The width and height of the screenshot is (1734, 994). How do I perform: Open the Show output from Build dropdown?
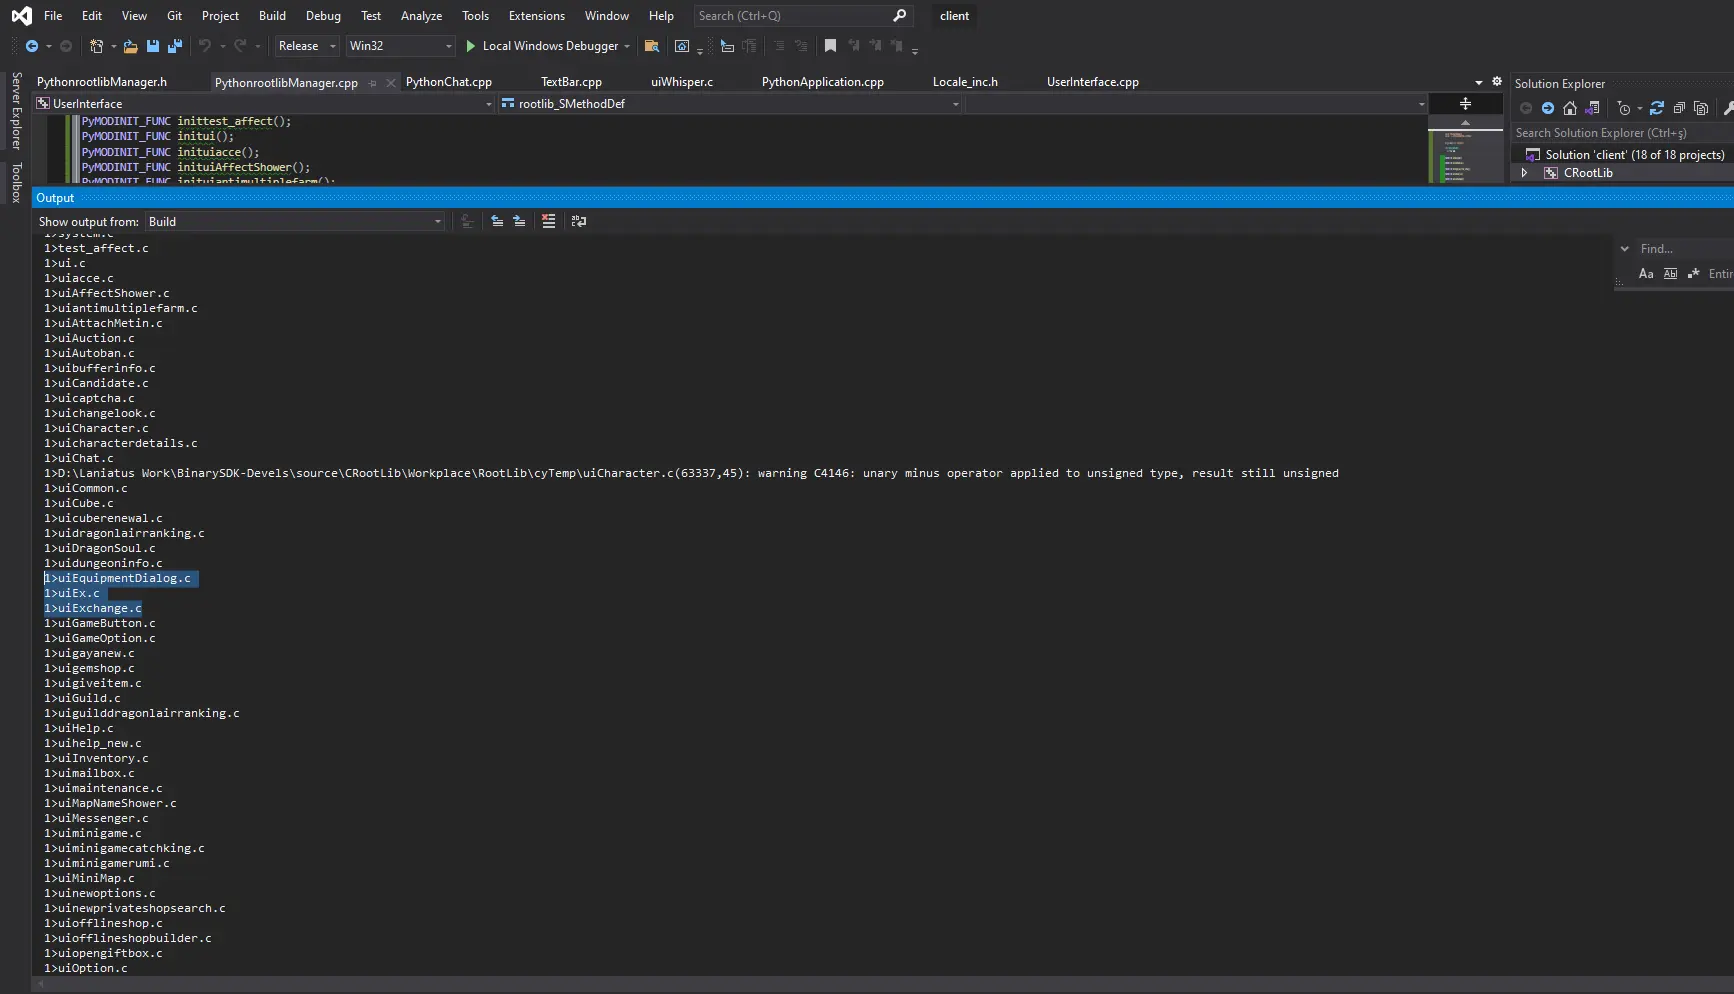295,222
